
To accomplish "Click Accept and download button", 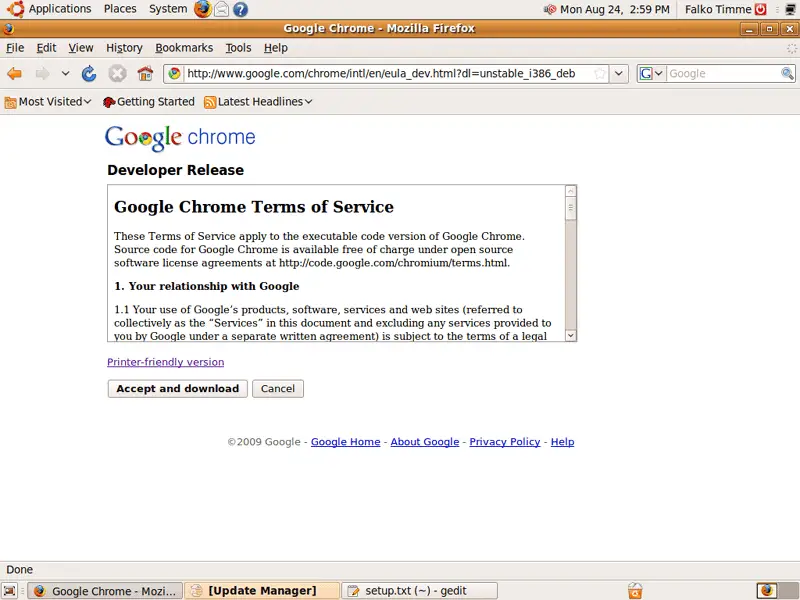I will 178,389.
